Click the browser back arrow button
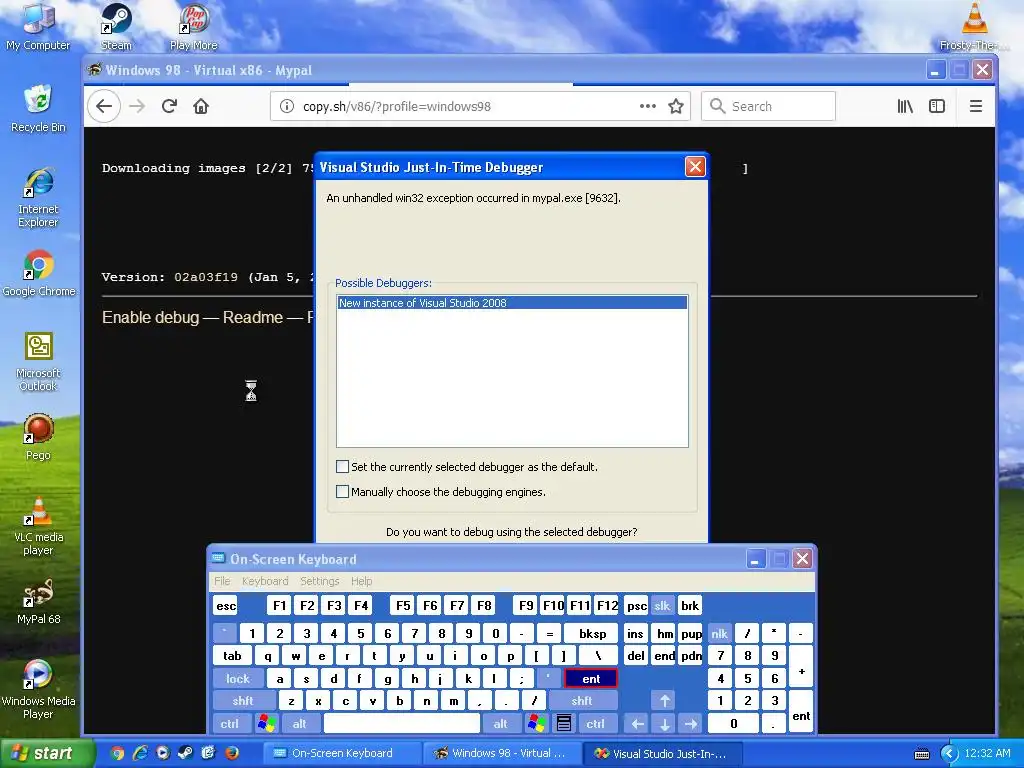Image resolution: width=1024 pixels, height=768 pixels. pos(104,106)
